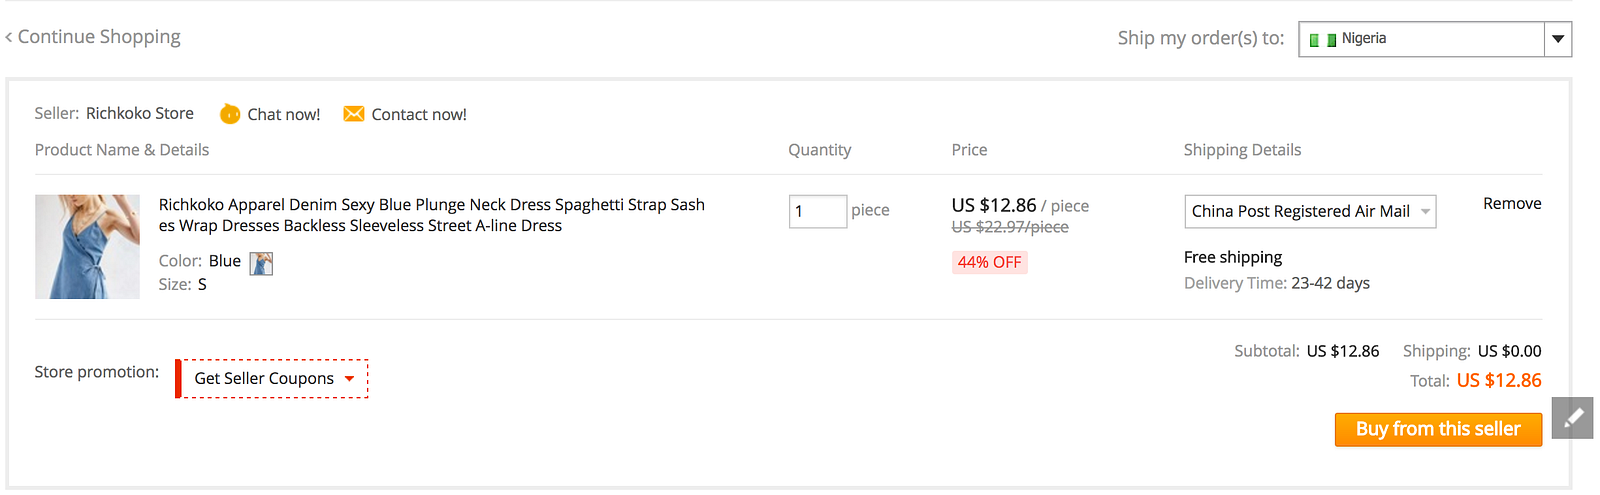1600x495 pixels.
Task: Click the Chat now smiley icon
Action: 230,114
